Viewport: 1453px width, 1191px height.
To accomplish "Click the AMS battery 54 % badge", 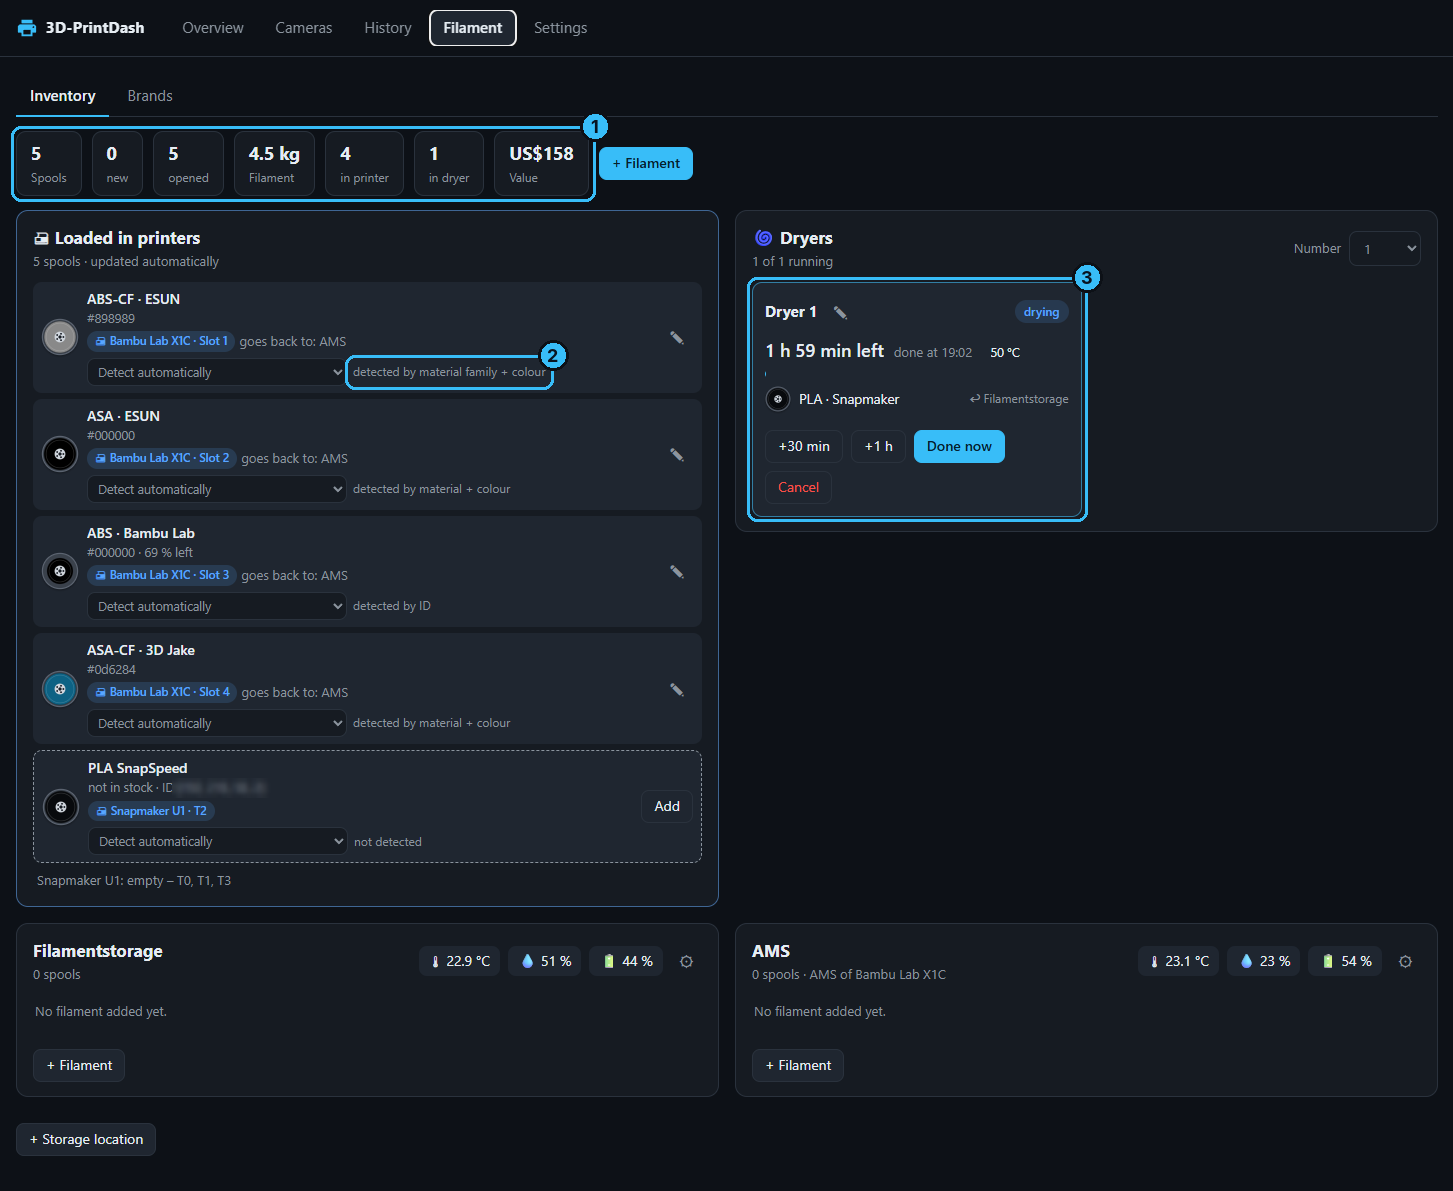I will pos(1345,962).
